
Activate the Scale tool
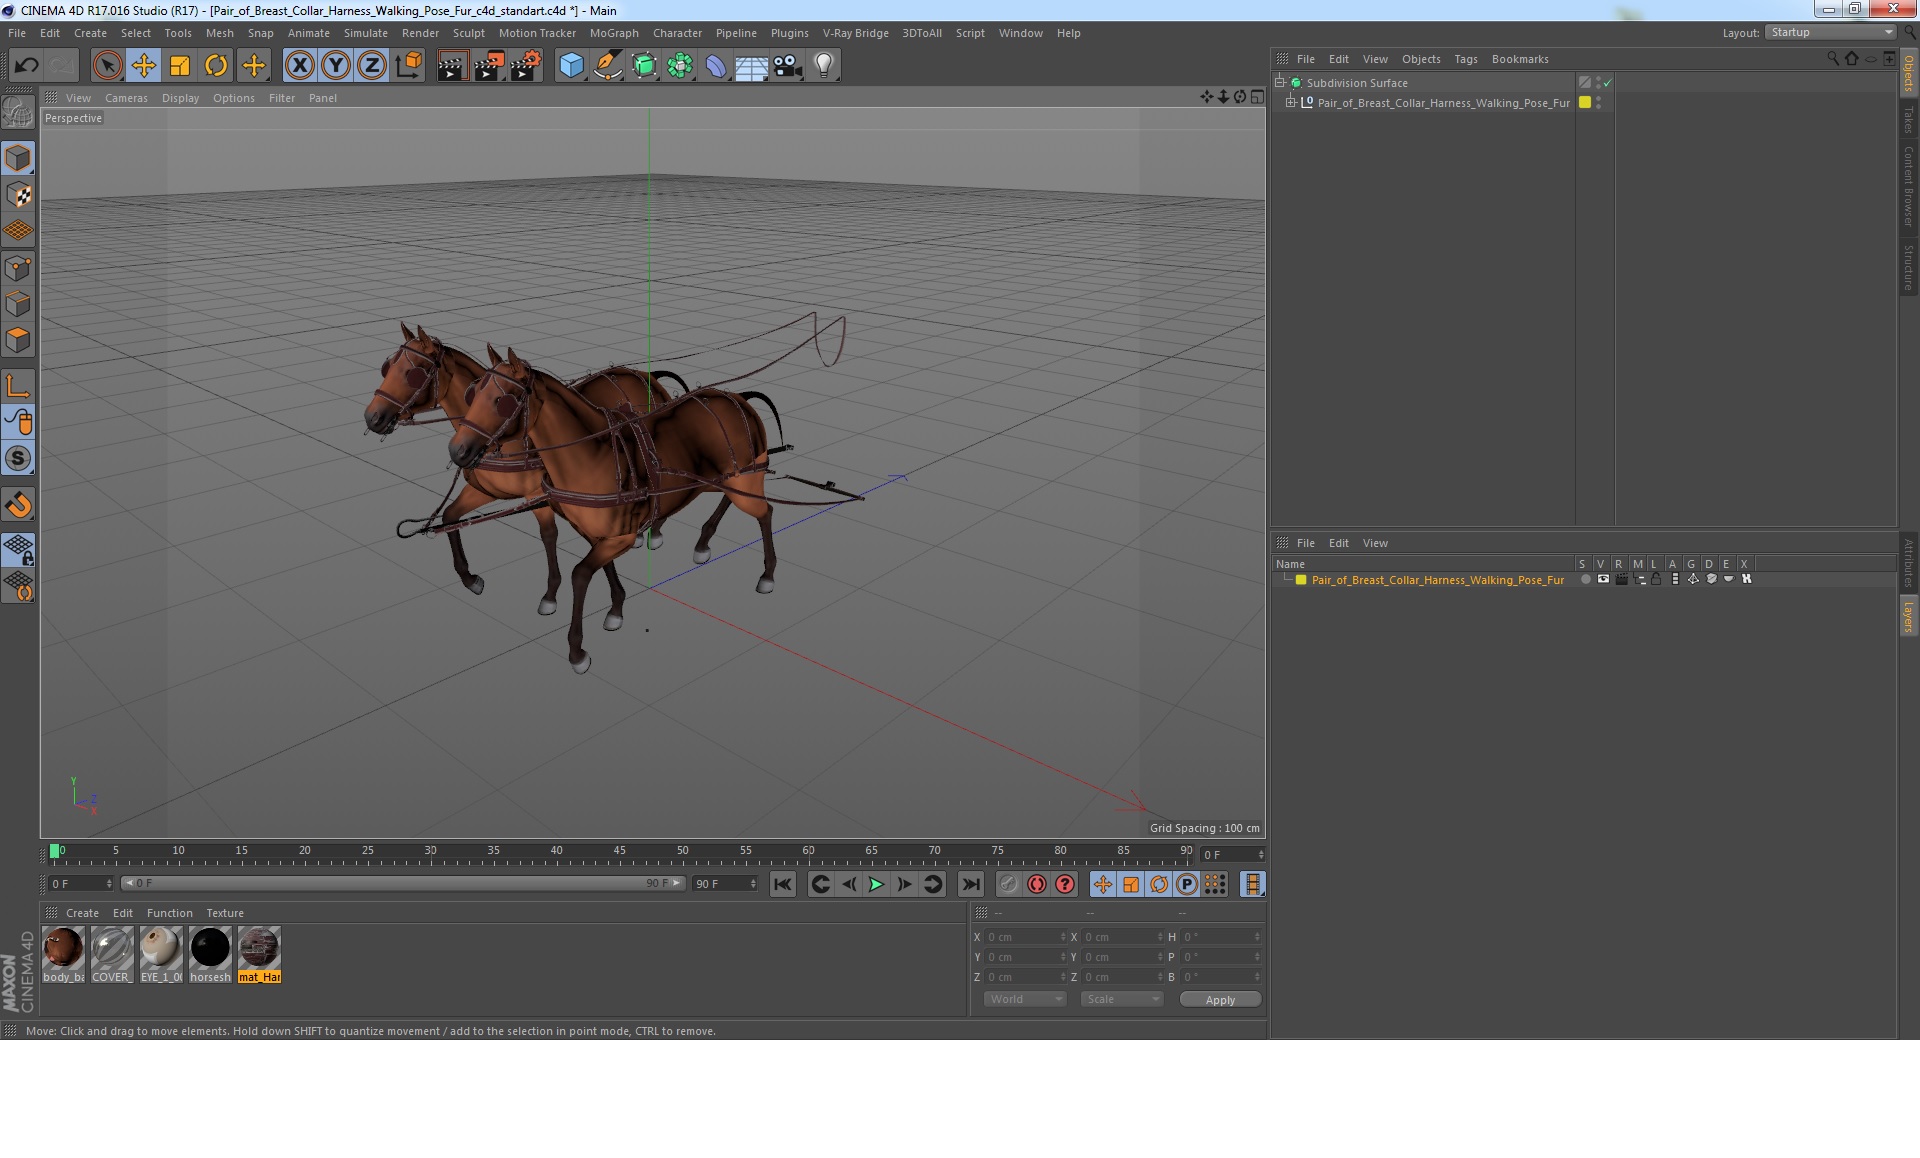pos(180,66)
